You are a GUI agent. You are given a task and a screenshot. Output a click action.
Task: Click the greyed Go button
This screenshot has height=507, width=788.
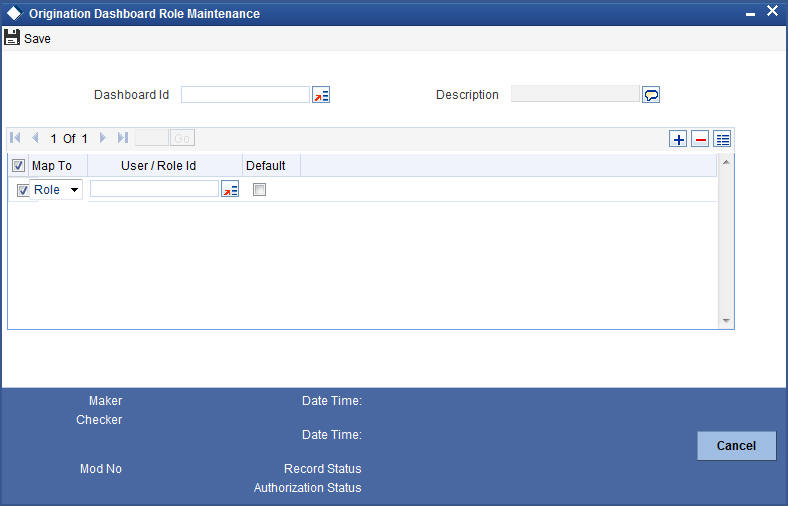click(x=182, y=138)
